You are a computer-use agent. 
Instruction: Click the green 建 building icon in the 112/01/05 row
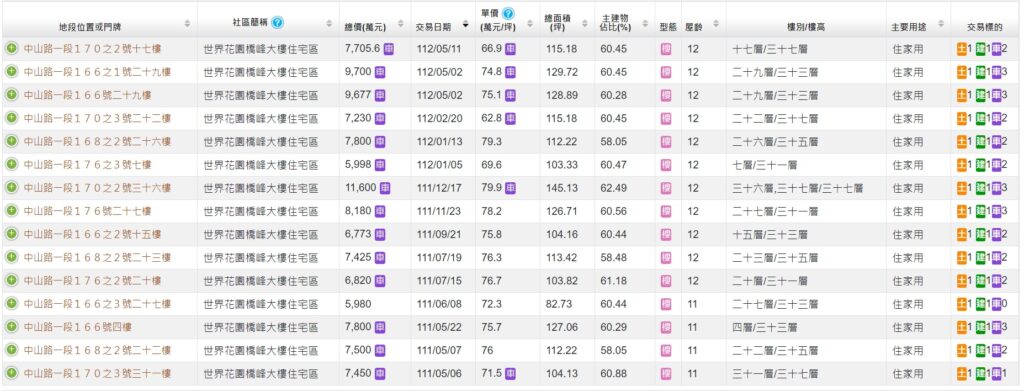[980, 164]
